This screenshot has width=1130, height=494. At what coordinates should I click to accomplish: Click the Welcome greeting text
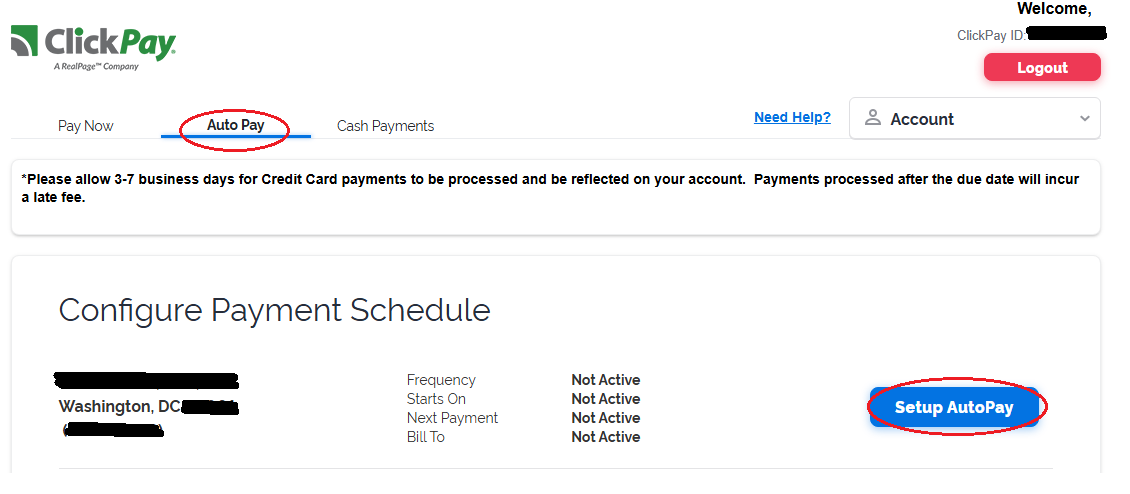pos(1053,9)
